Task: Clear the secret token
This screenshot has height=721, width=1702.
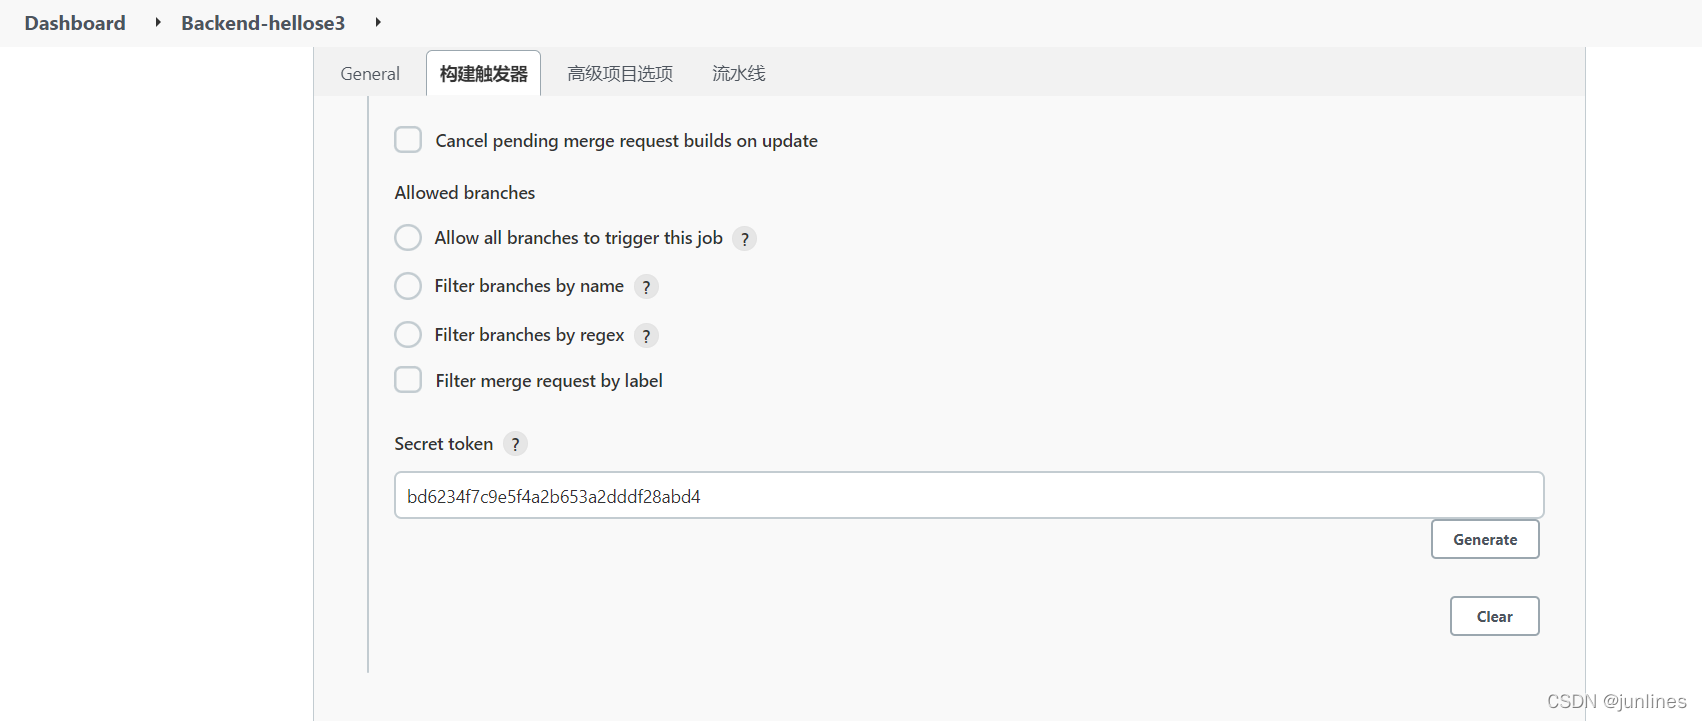Action: (1495, 616)
